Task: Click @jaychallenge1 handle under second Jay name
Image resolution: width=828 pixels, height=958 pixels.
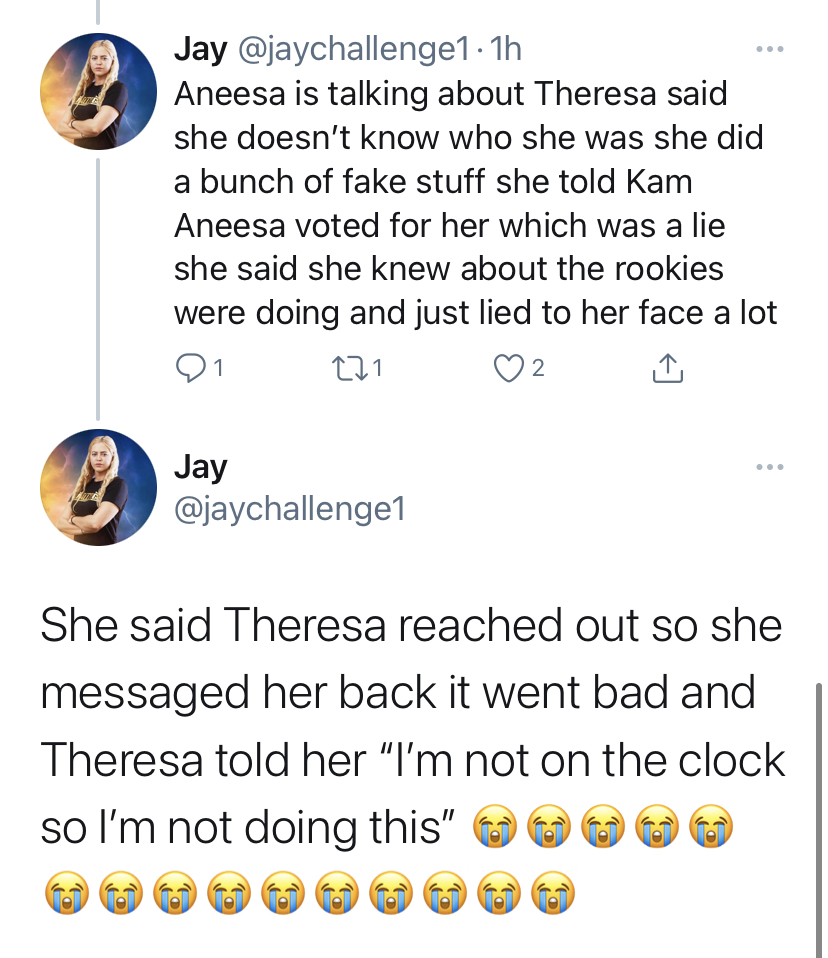Action: coord(290,508)
